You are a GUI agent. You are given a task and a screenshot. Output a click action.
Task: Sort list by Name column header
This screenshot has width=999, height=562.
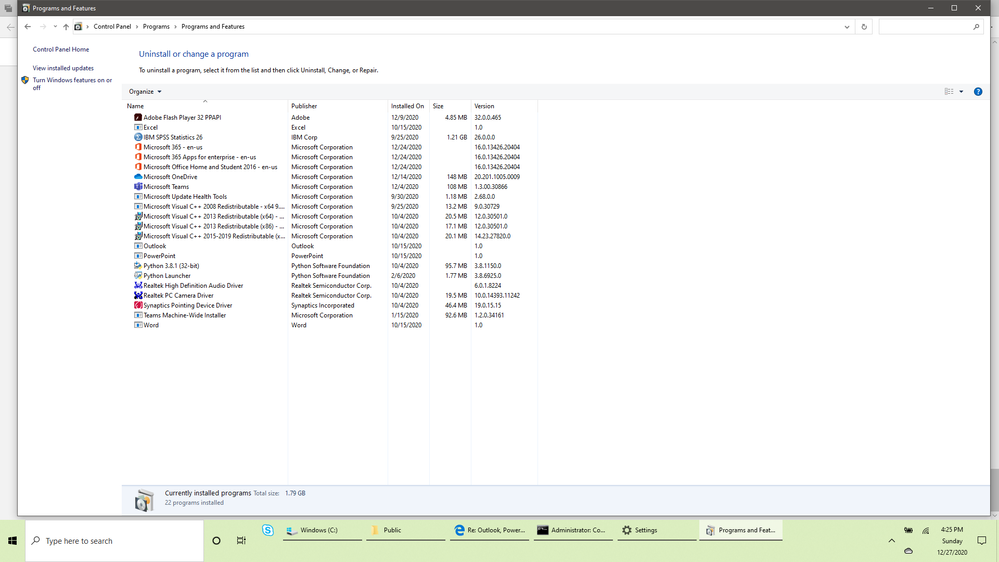pyautogui.click(x=206, y=106)
